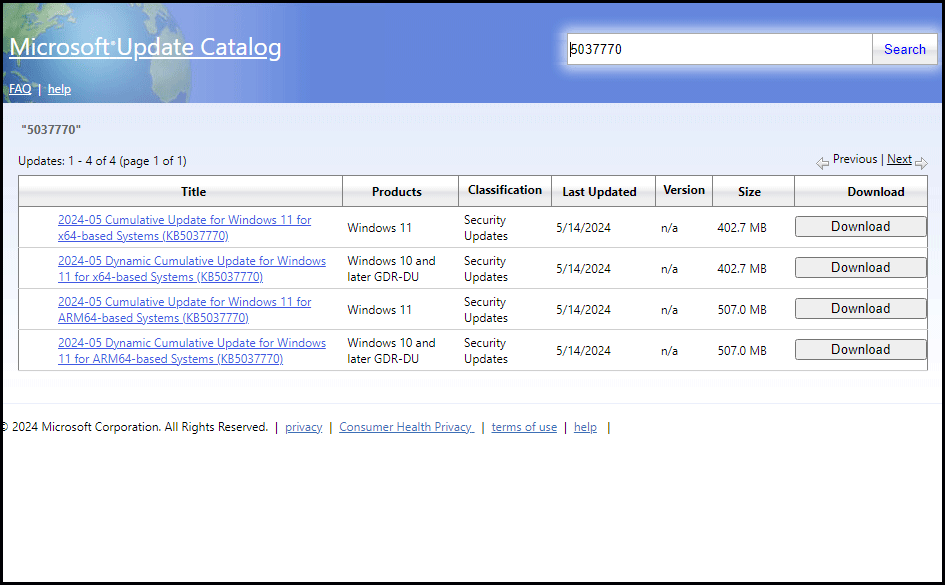Sort by the Title column header
Image resolution: width=945 pixels, height=585 pixels.
193,192
